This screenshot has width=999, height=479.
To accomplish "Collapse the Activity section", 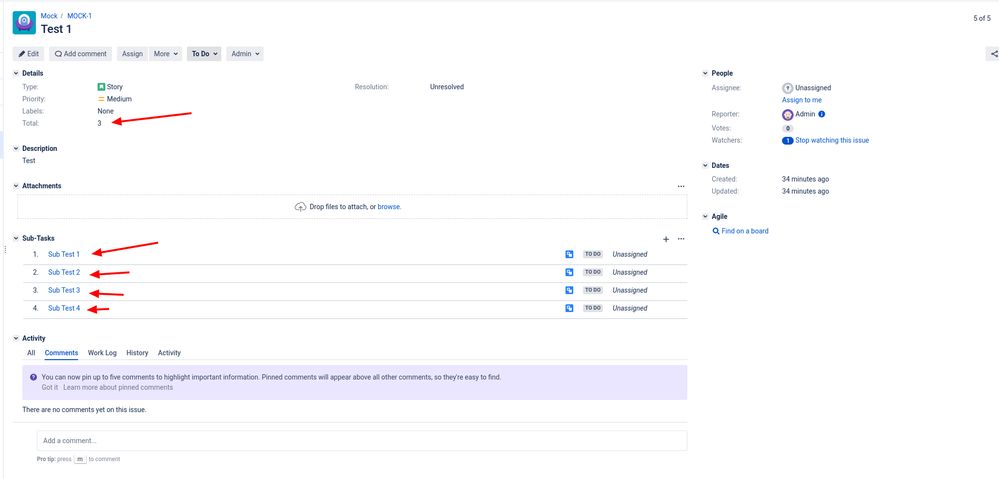I will click(x=17, y=338).
